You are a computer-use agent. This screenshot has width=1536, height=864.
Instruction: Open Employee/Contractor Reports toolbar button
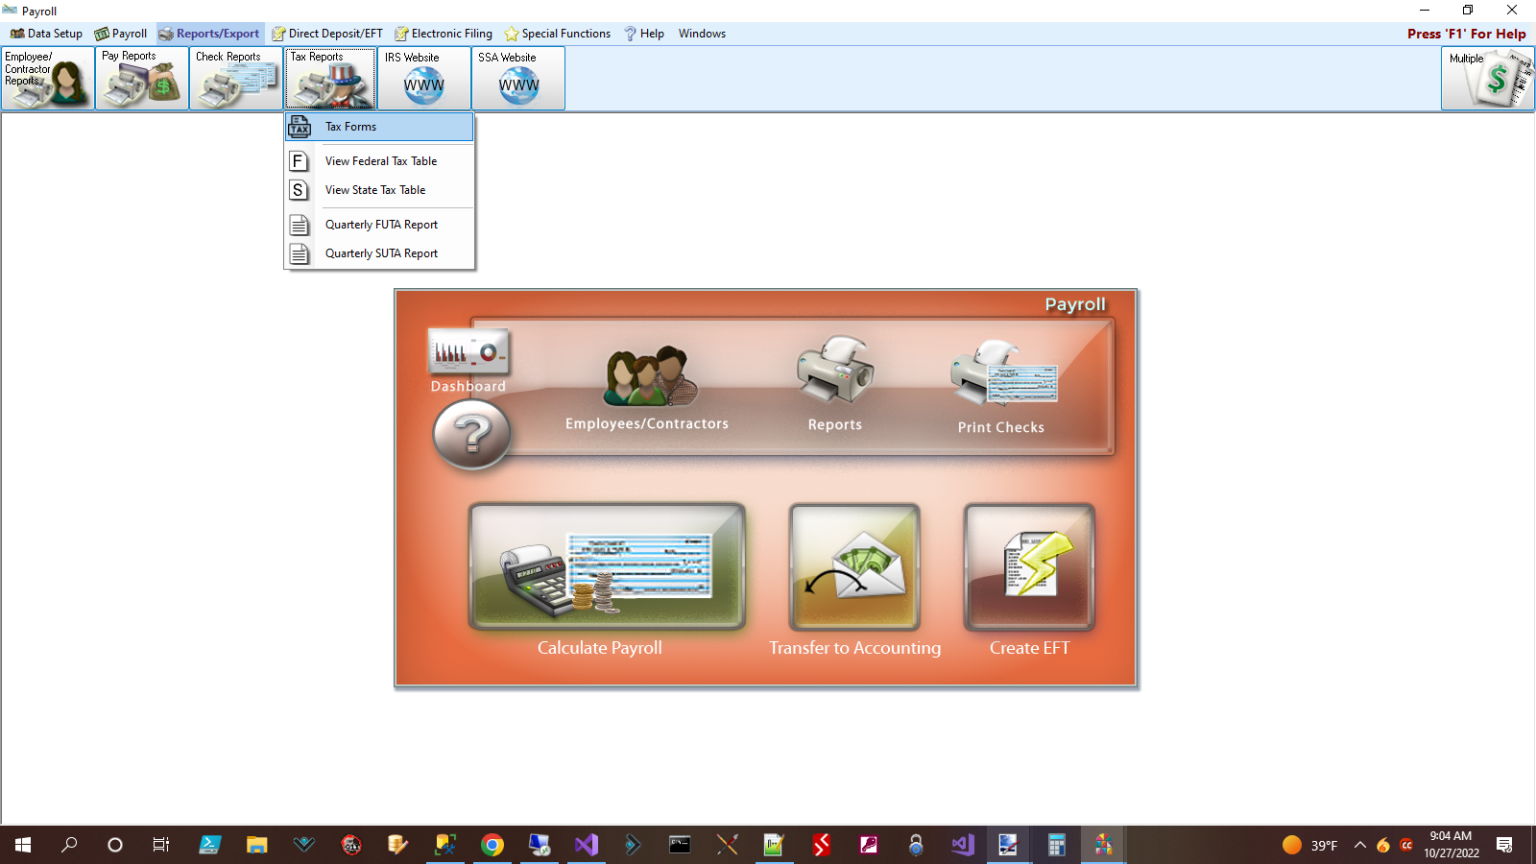[x=48, y=78]
